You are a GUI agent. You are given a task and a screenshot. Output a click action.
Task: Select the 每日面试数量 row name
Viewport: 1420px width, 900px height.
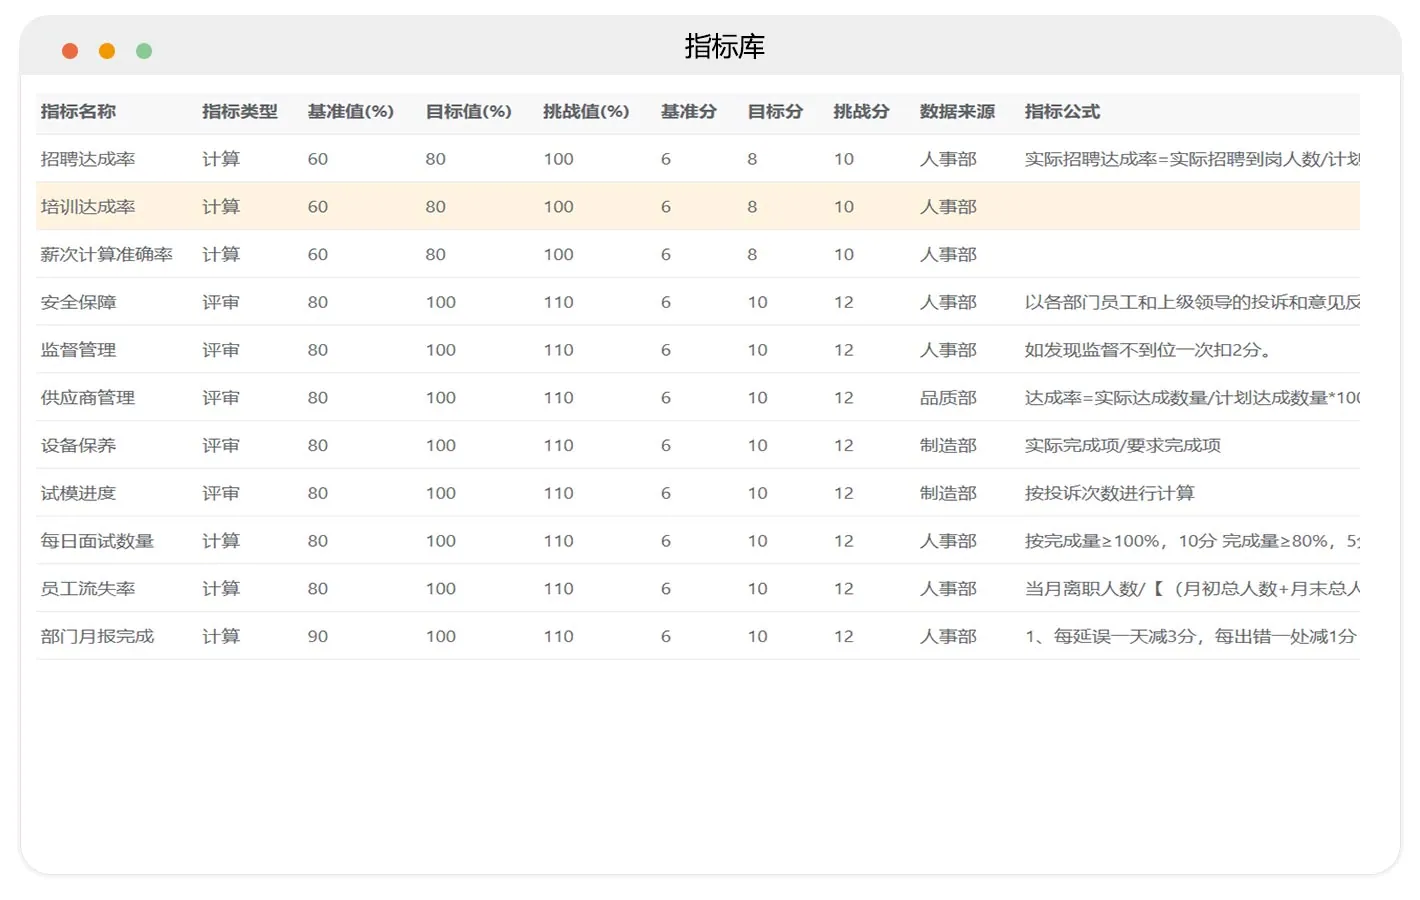97,541
